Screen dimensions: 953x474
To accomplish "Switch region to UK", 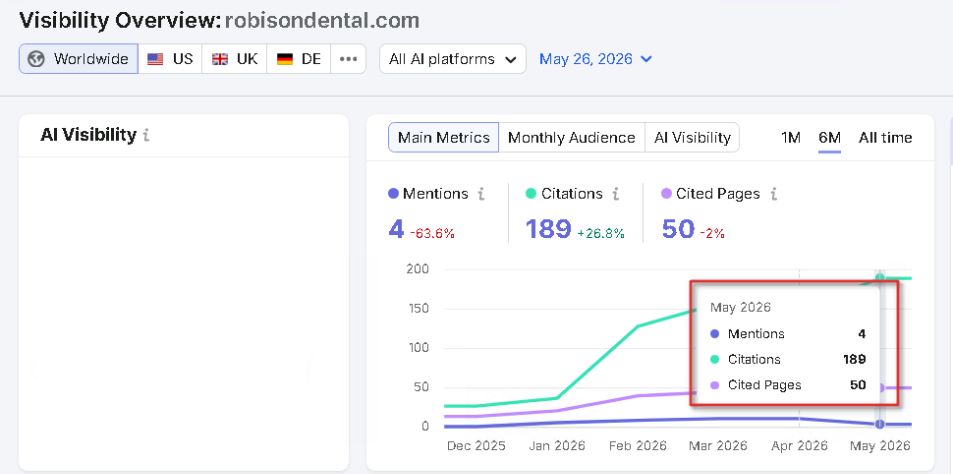I will (235, 59).
